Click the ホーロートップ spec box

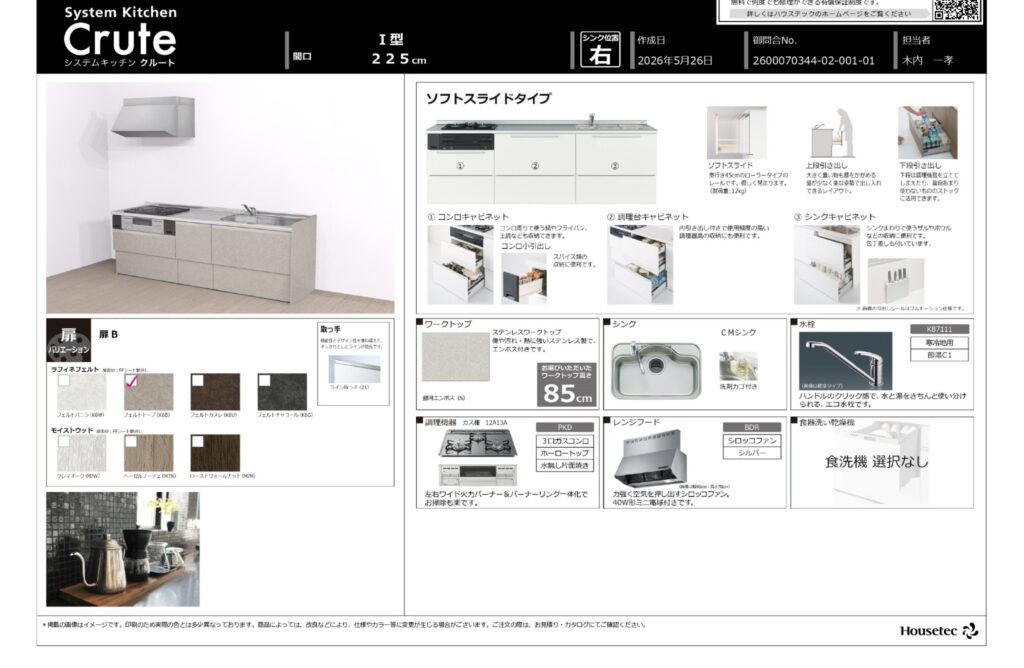[x=565, y=453]
